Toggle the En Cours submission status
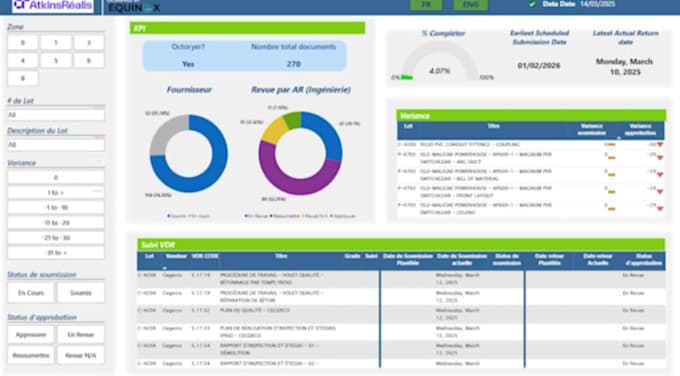Viewport: 680px width, 376px height. 31,293
